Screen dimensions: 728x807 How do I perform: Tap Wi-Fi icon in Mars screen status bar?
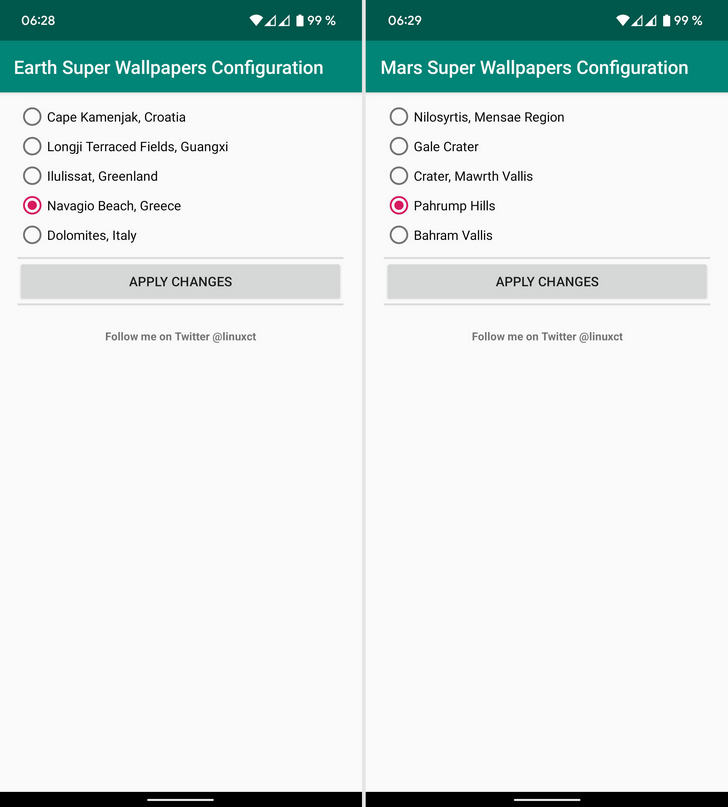tap(623, 21)
